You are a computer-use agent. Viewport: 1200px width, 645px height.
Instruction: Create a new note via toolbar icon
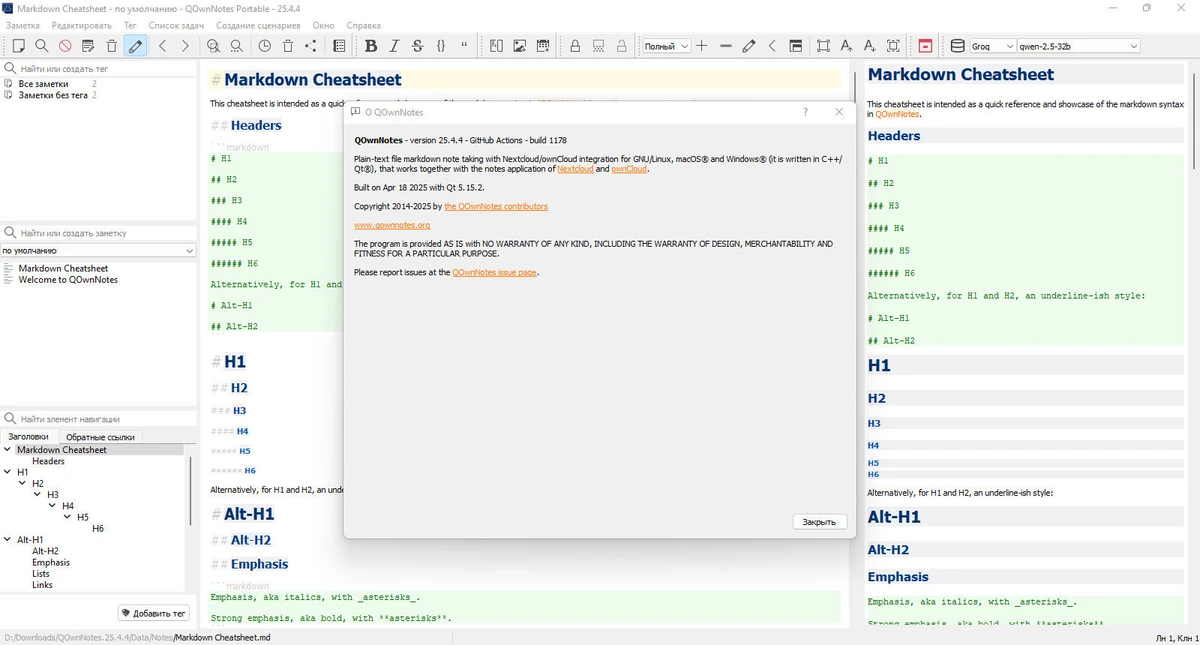click(x=18, y=46)
